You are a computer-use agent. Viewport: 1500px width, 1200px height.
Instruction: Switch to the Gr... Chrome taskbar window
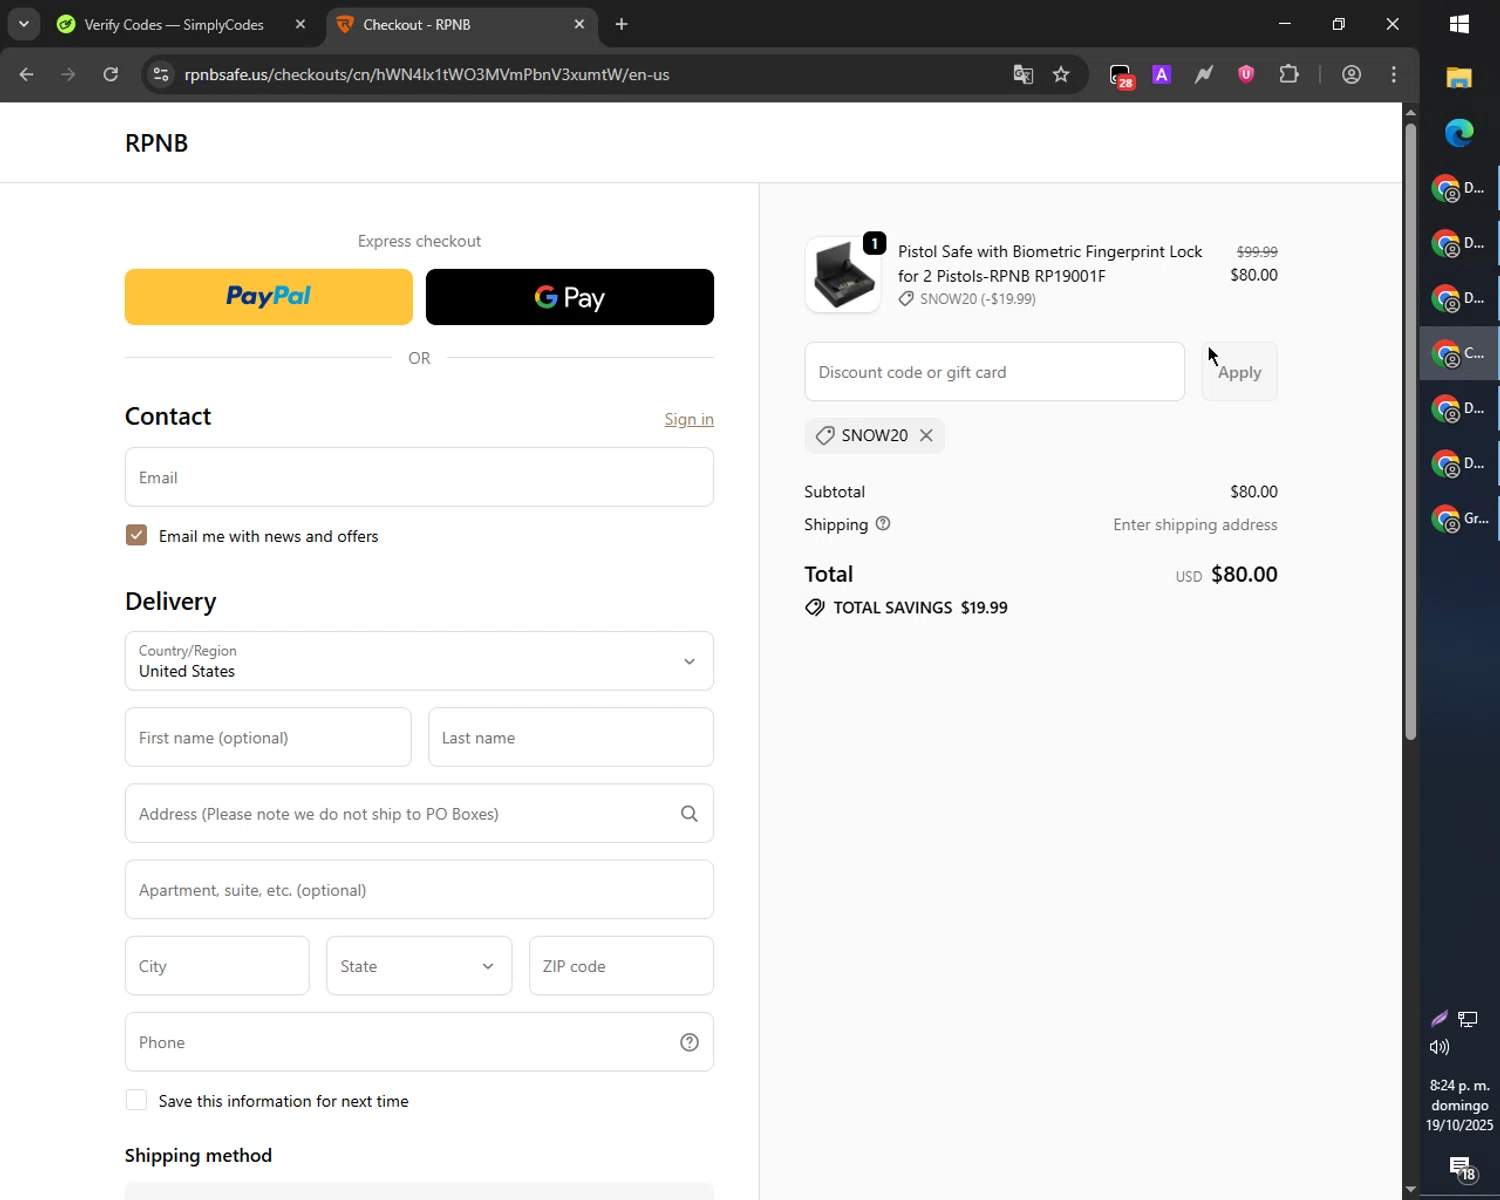click(x=1459, y=518)
